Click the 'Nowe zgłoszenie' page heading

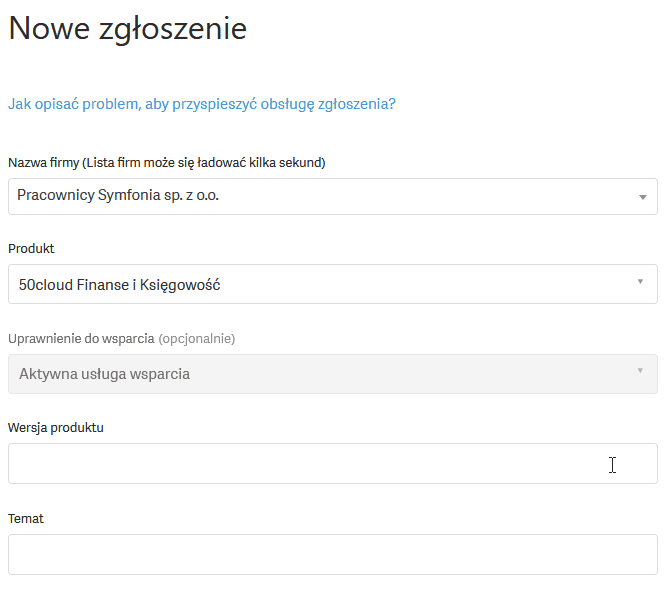128,29
